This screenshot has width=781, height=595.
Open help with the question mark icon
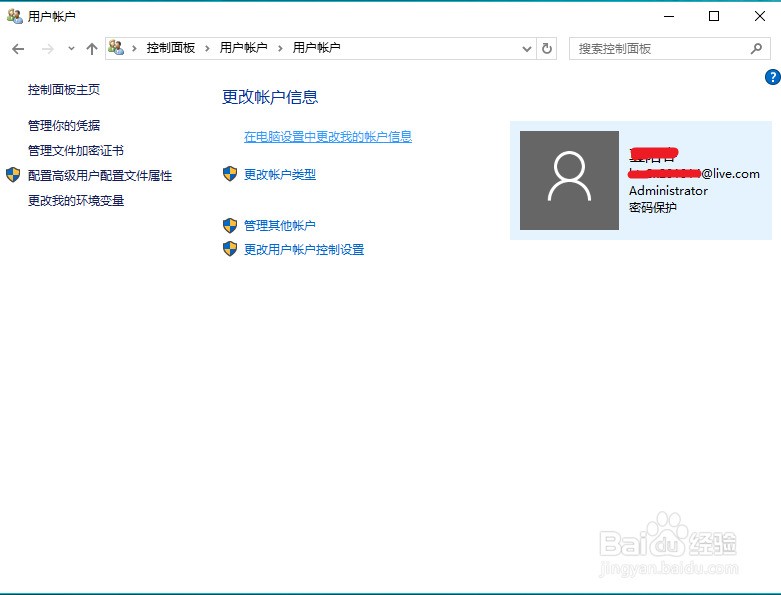[773, 77]
